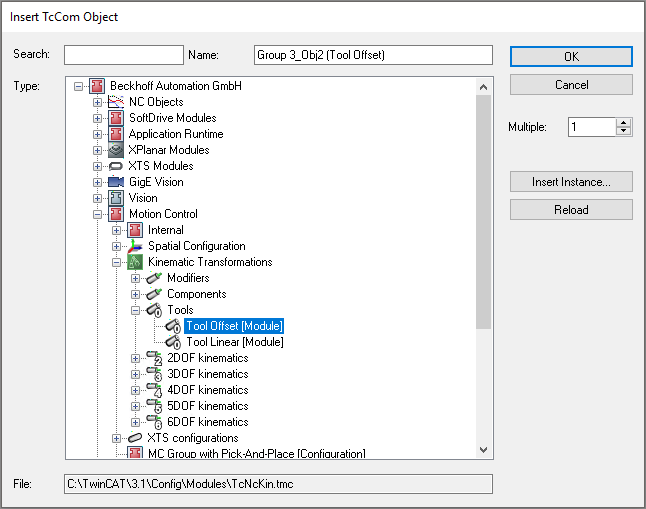Click the tree vertical scrollbar thumb
The height and width of the screenshot is (509, 646).
(484, 212)
